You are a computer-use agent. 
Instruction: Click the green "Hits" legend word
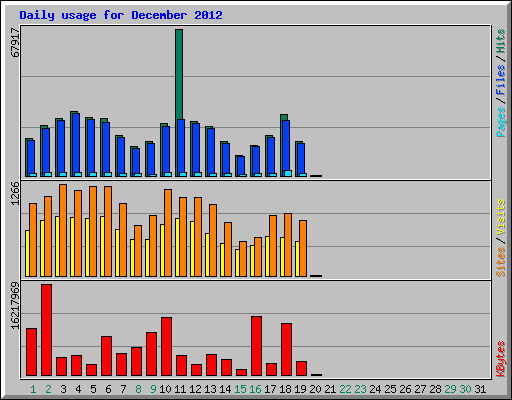501,41
